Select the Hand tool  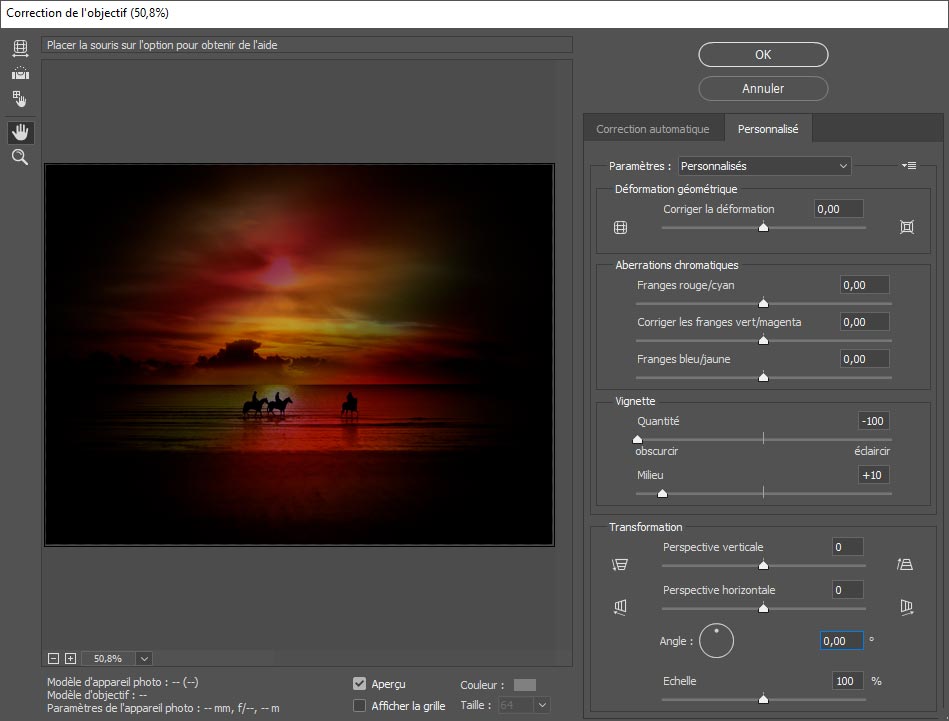tap(20, 132)
